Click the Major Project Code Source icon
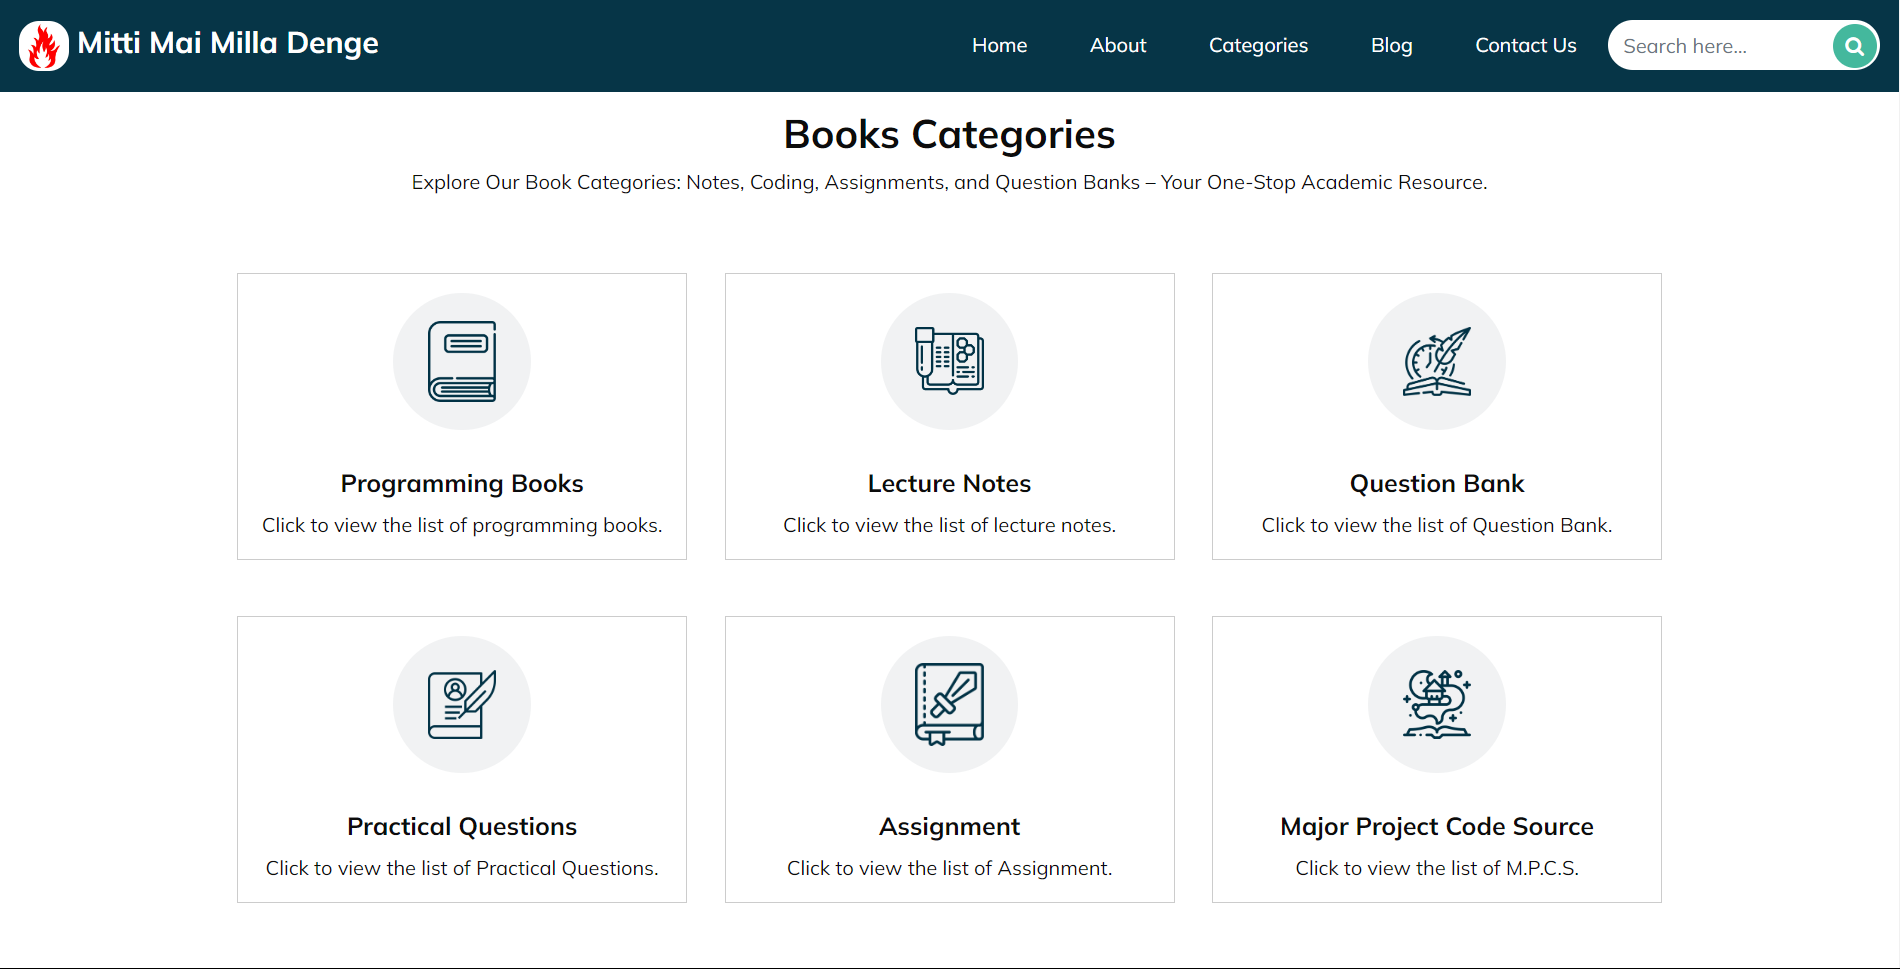 [x=1436, y=704]
